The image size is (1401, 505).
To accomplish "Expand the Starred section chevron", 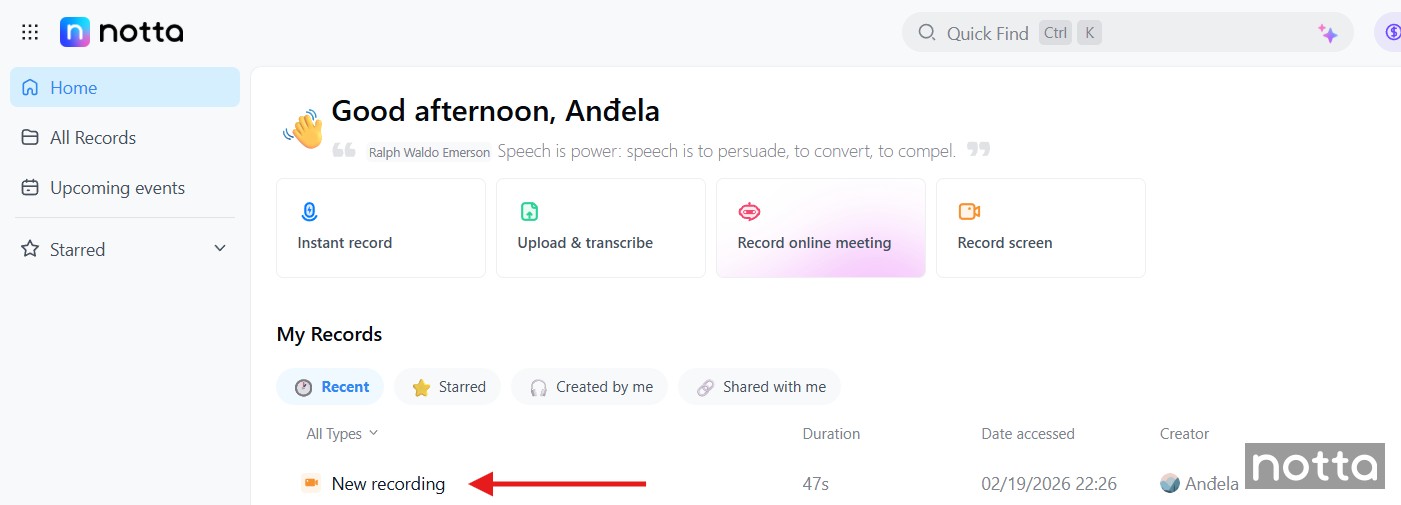I will (220, 249).
